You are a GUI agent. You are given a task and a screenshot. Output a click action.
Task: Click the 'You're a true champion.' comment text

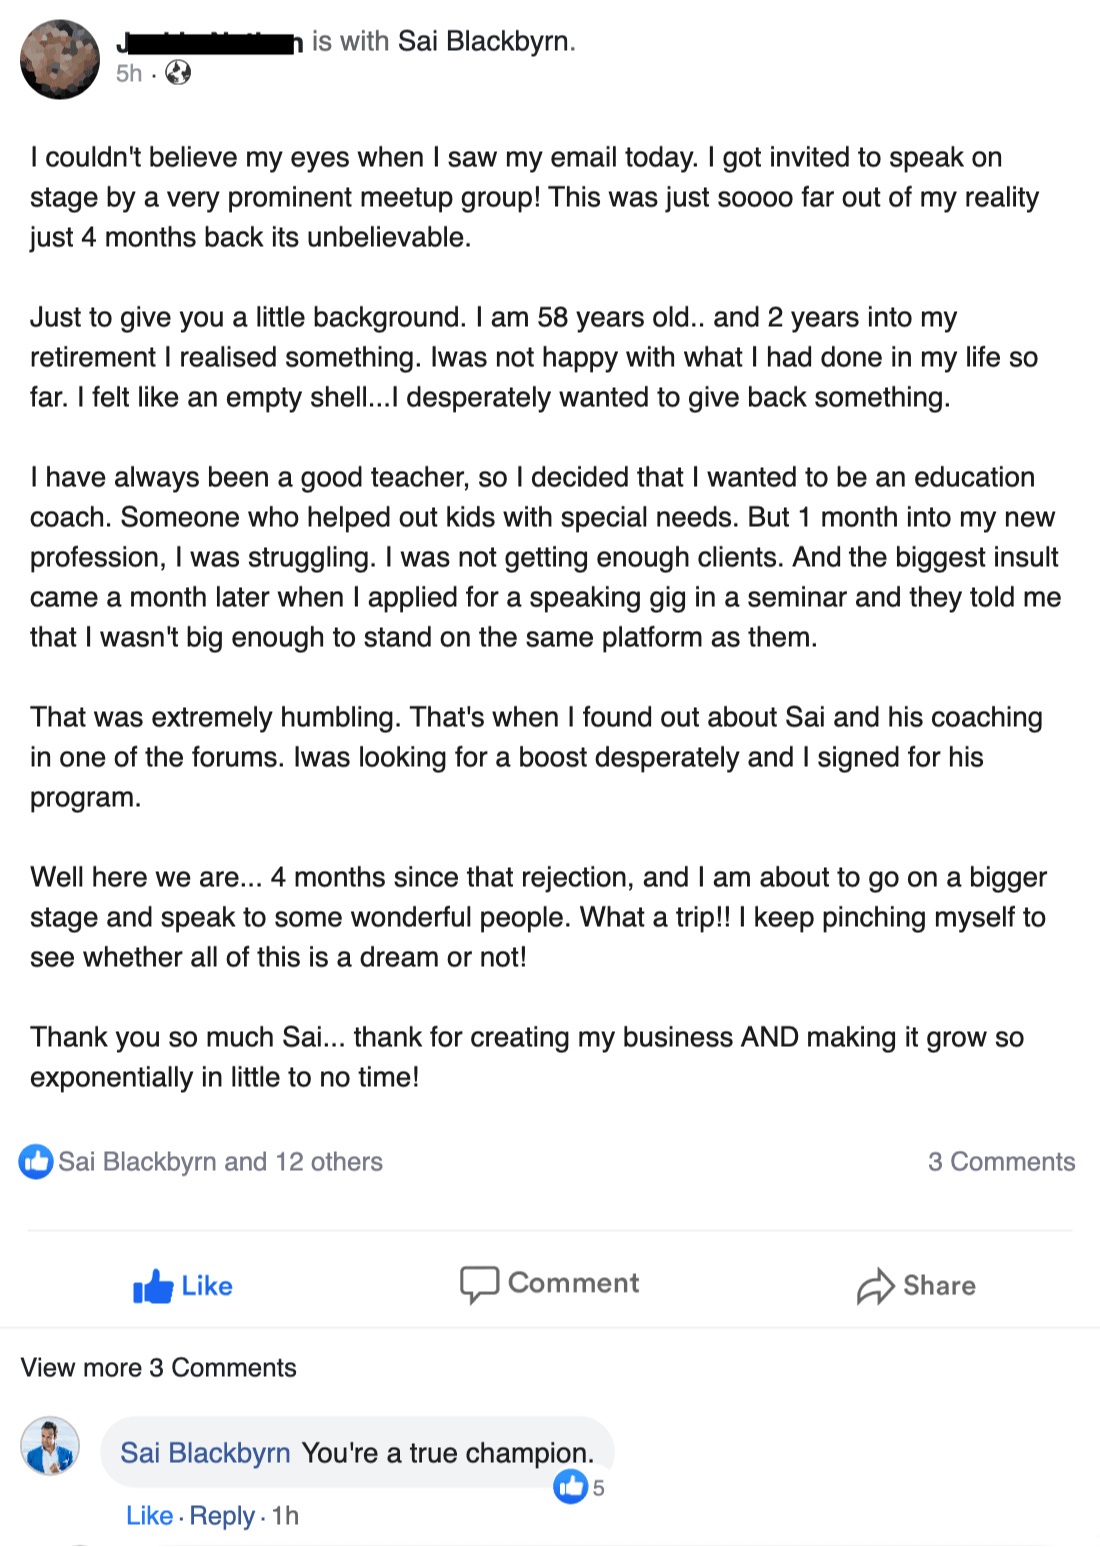click(447, 1452)
